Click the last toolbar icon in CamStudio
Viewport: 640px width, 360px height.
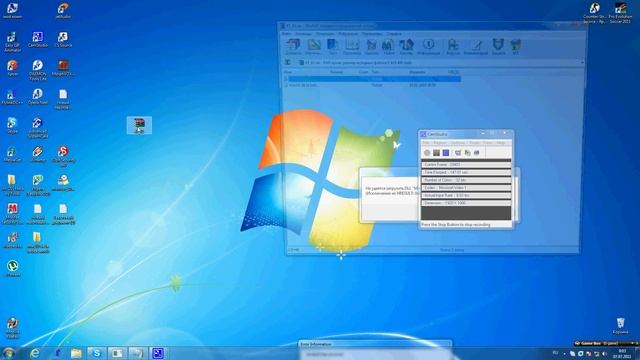477,153
